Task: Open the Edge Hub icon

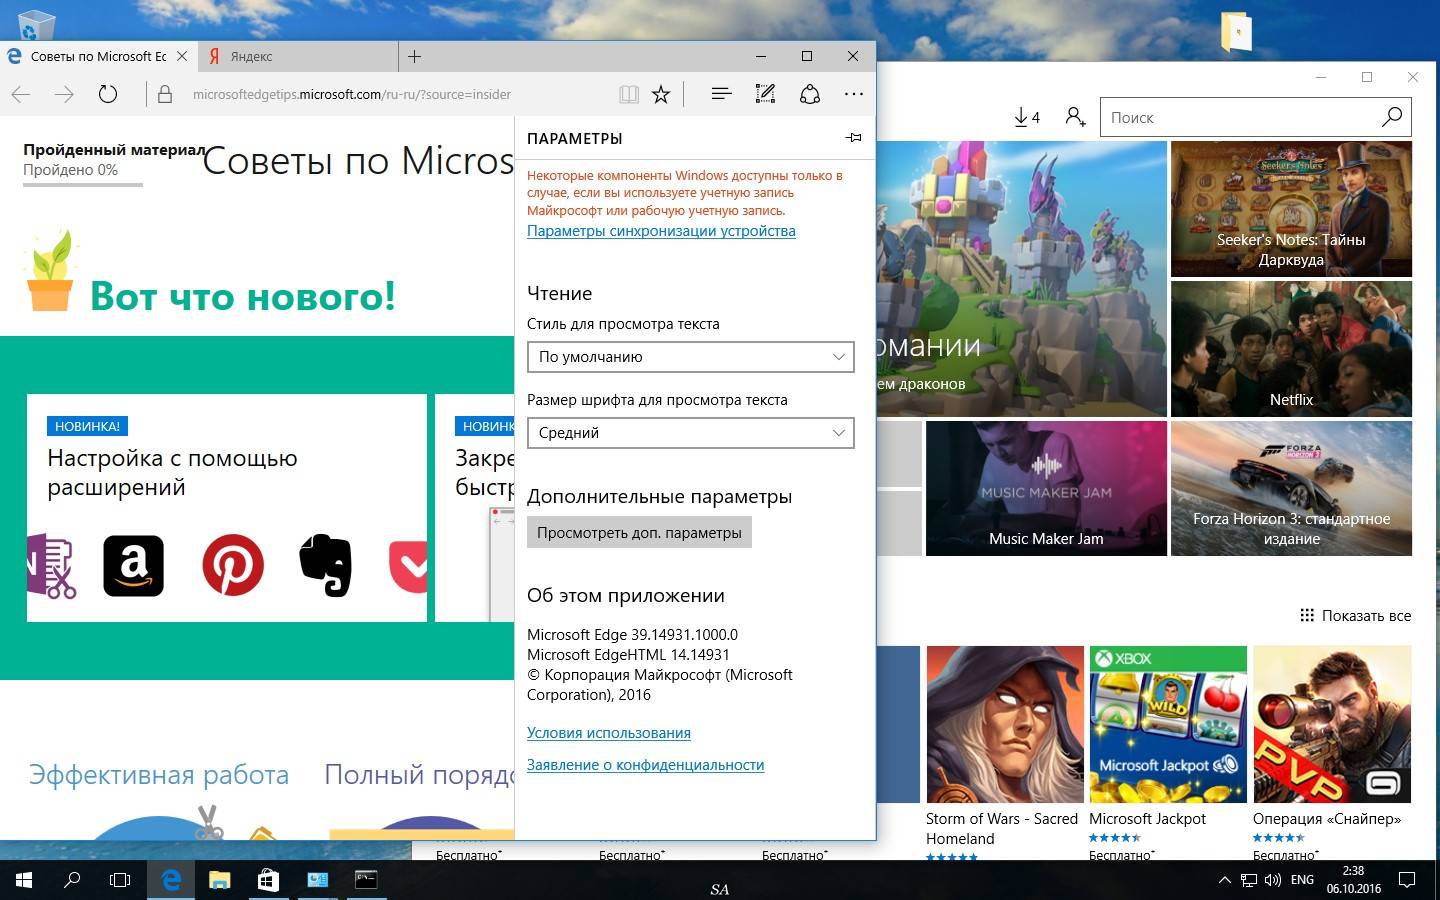Action: [721, 94]
